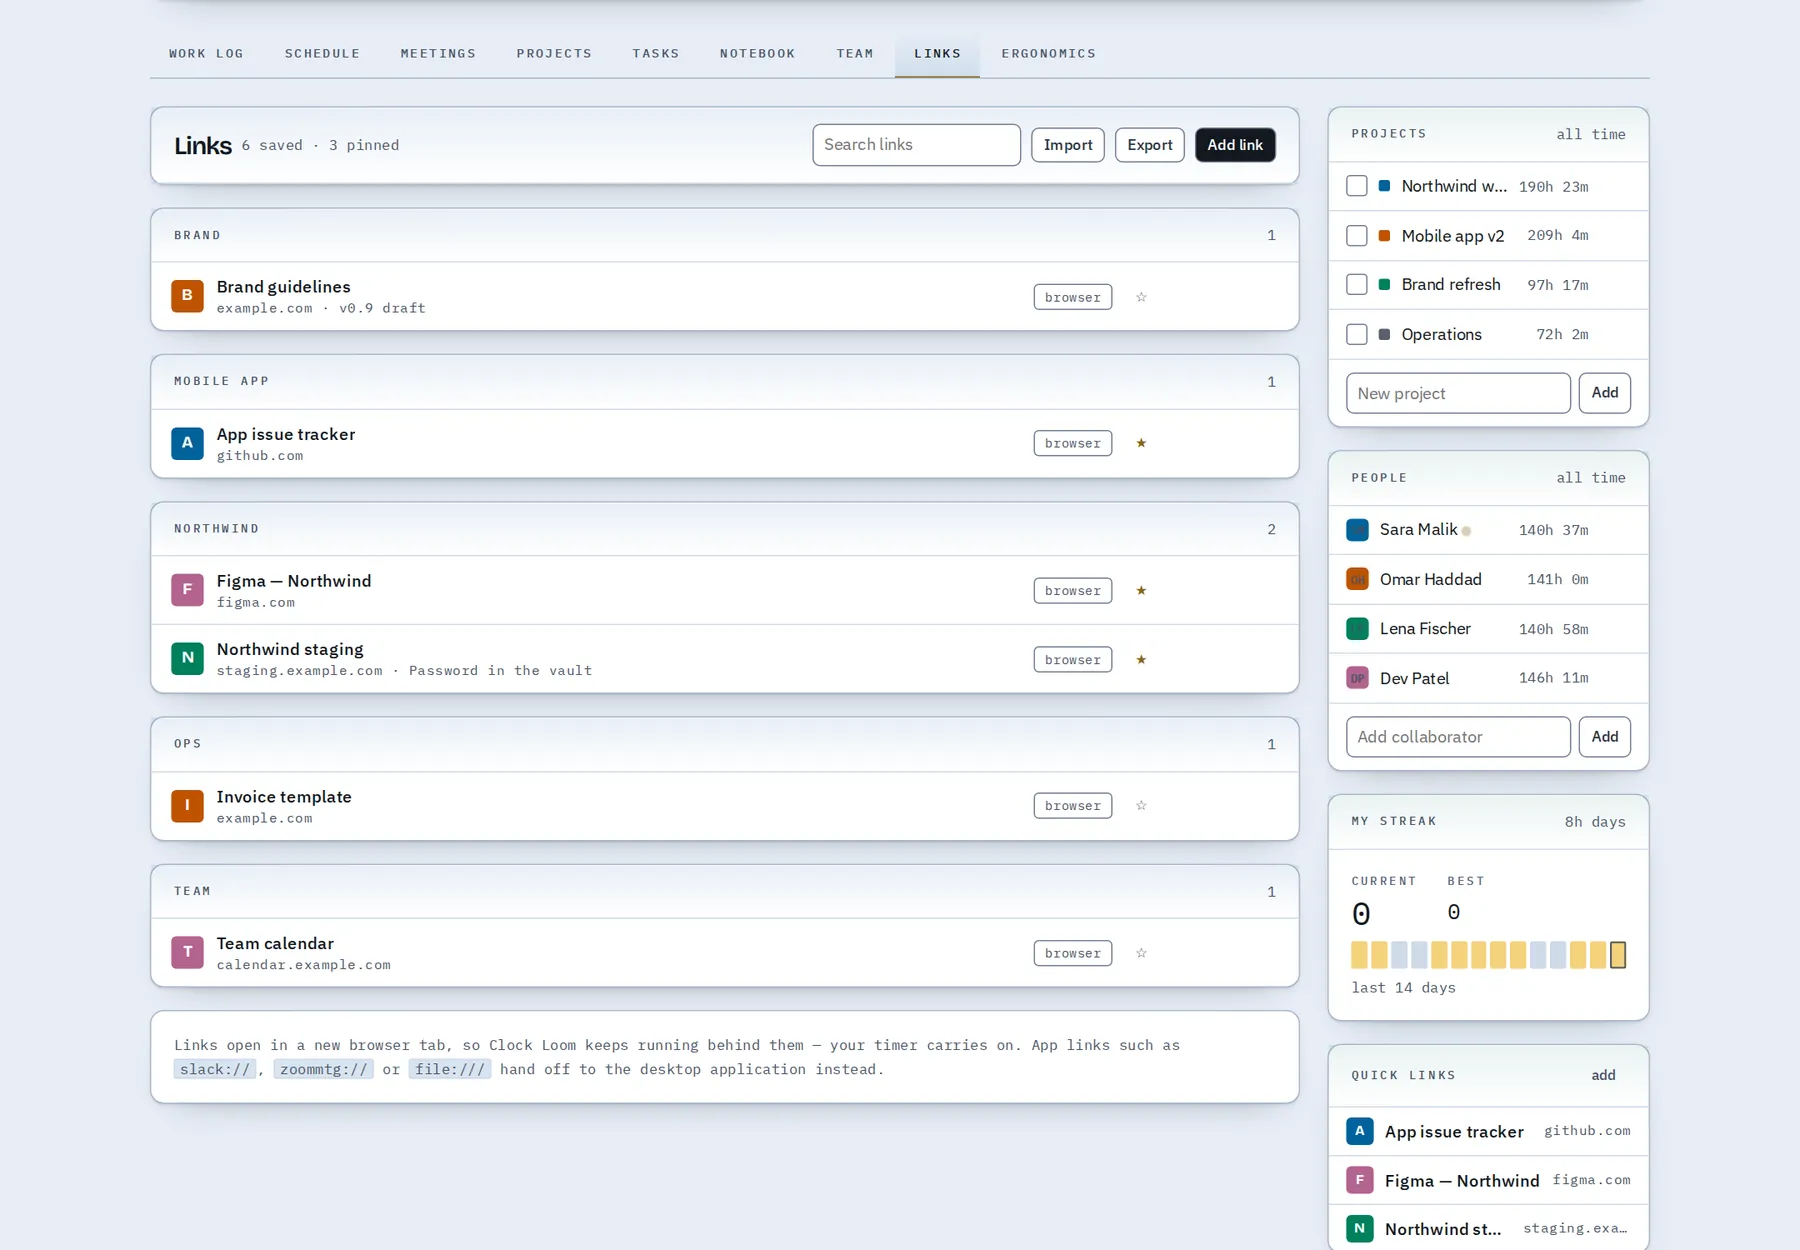Click the orange Mobile app v2 color swatch

coord(1385,236)
